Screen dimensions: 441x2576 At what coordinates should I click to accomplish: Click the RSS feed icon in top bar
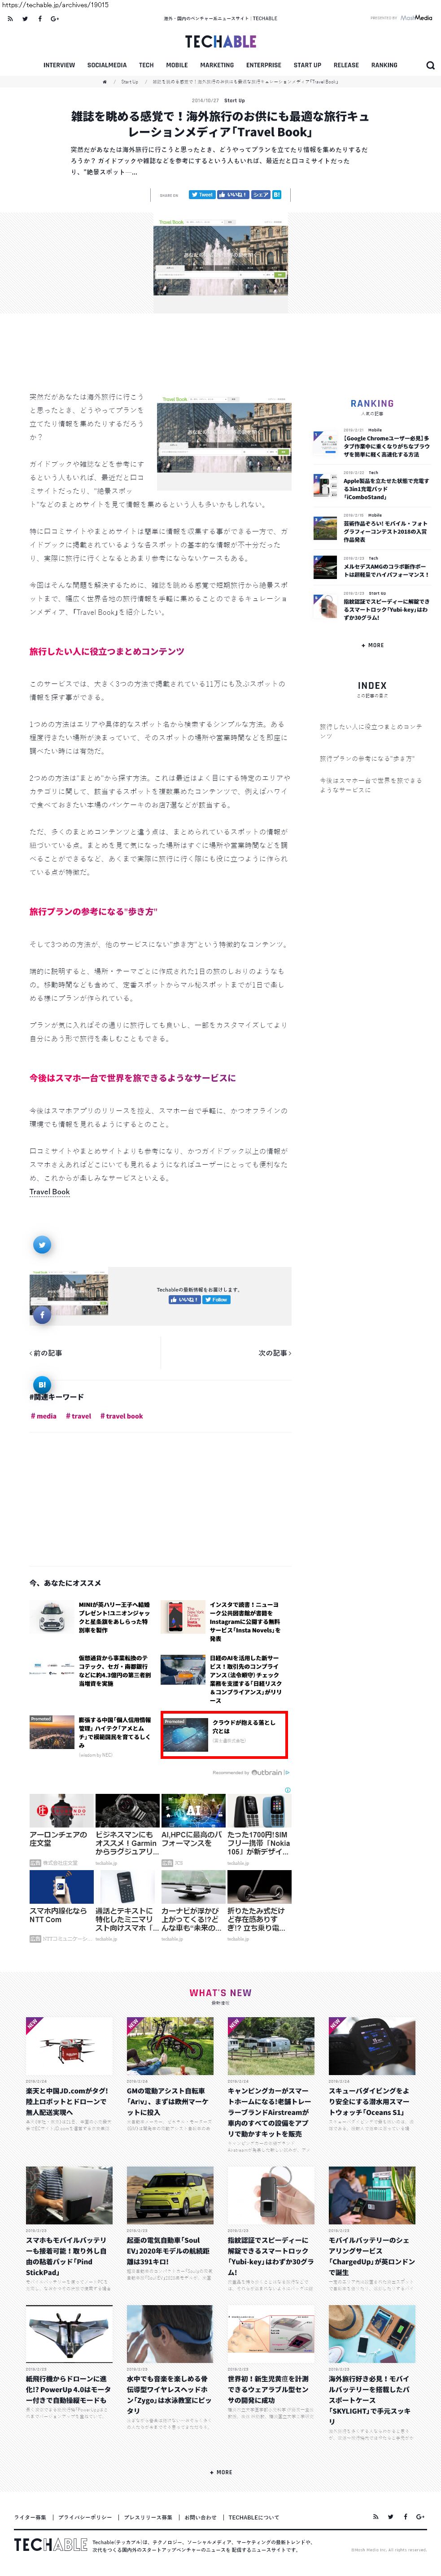coord(10,18)
